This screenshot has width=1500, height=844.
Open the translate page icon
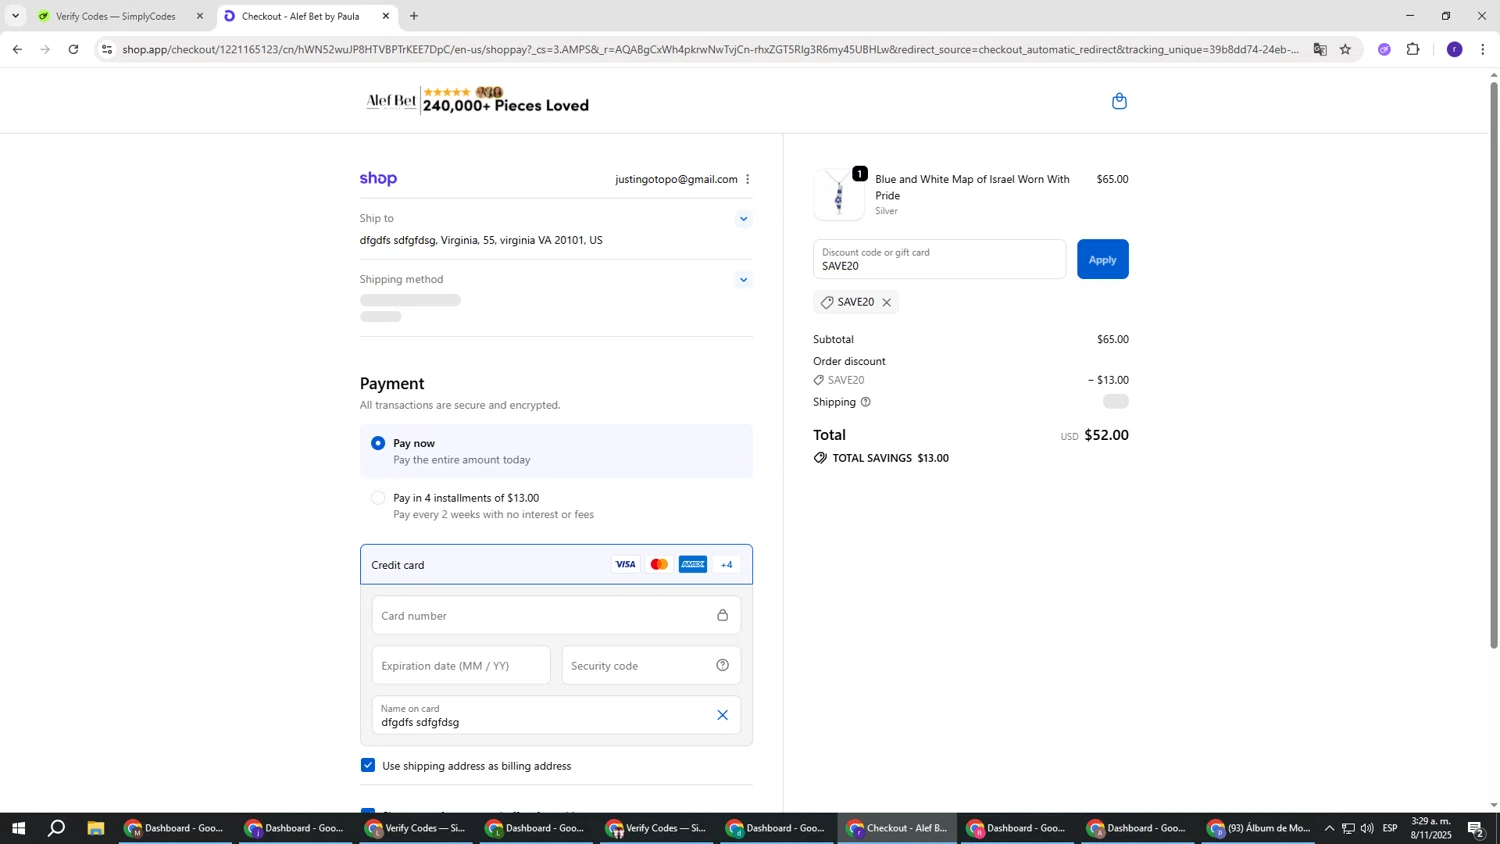click(1320, 49)
